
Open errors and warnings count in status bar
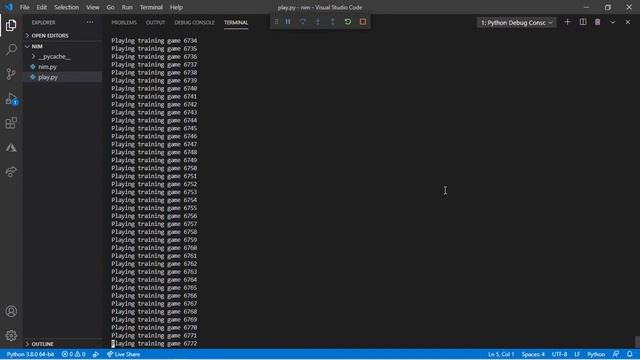click(73, 354)
